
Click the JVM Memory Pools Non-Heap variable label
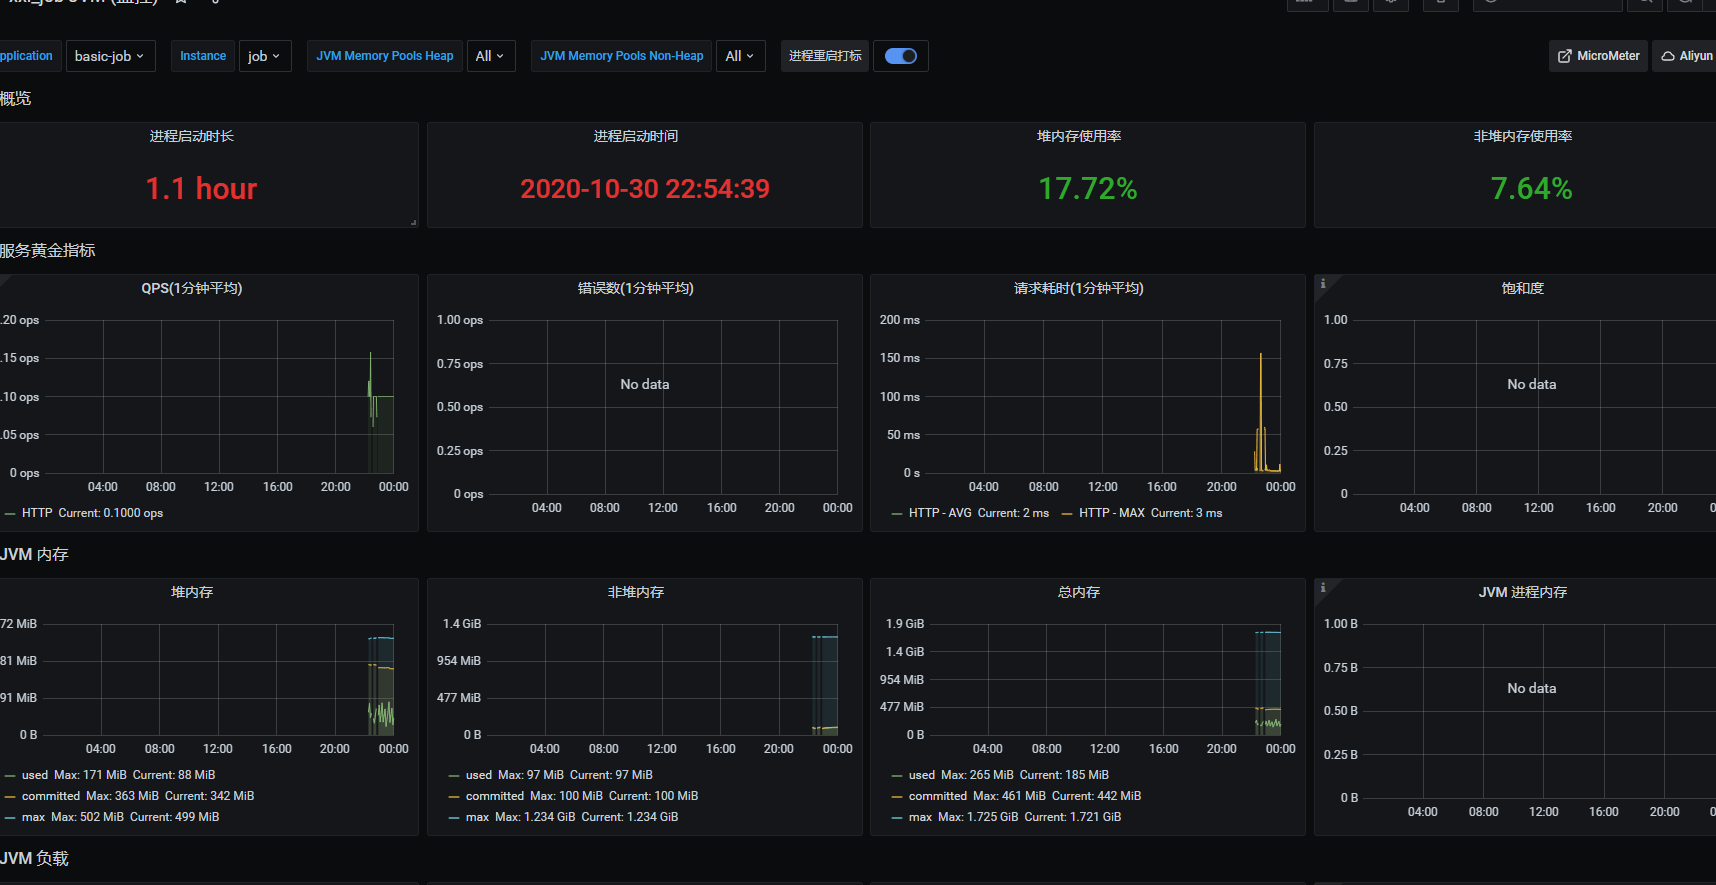click(x=622, y=56)
